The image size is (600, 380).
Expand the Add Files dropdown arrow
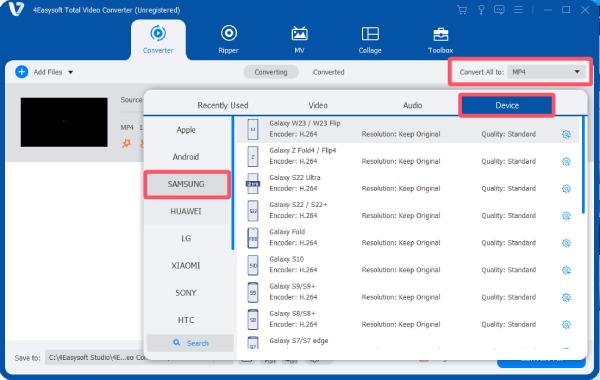[x=70, y=72]
